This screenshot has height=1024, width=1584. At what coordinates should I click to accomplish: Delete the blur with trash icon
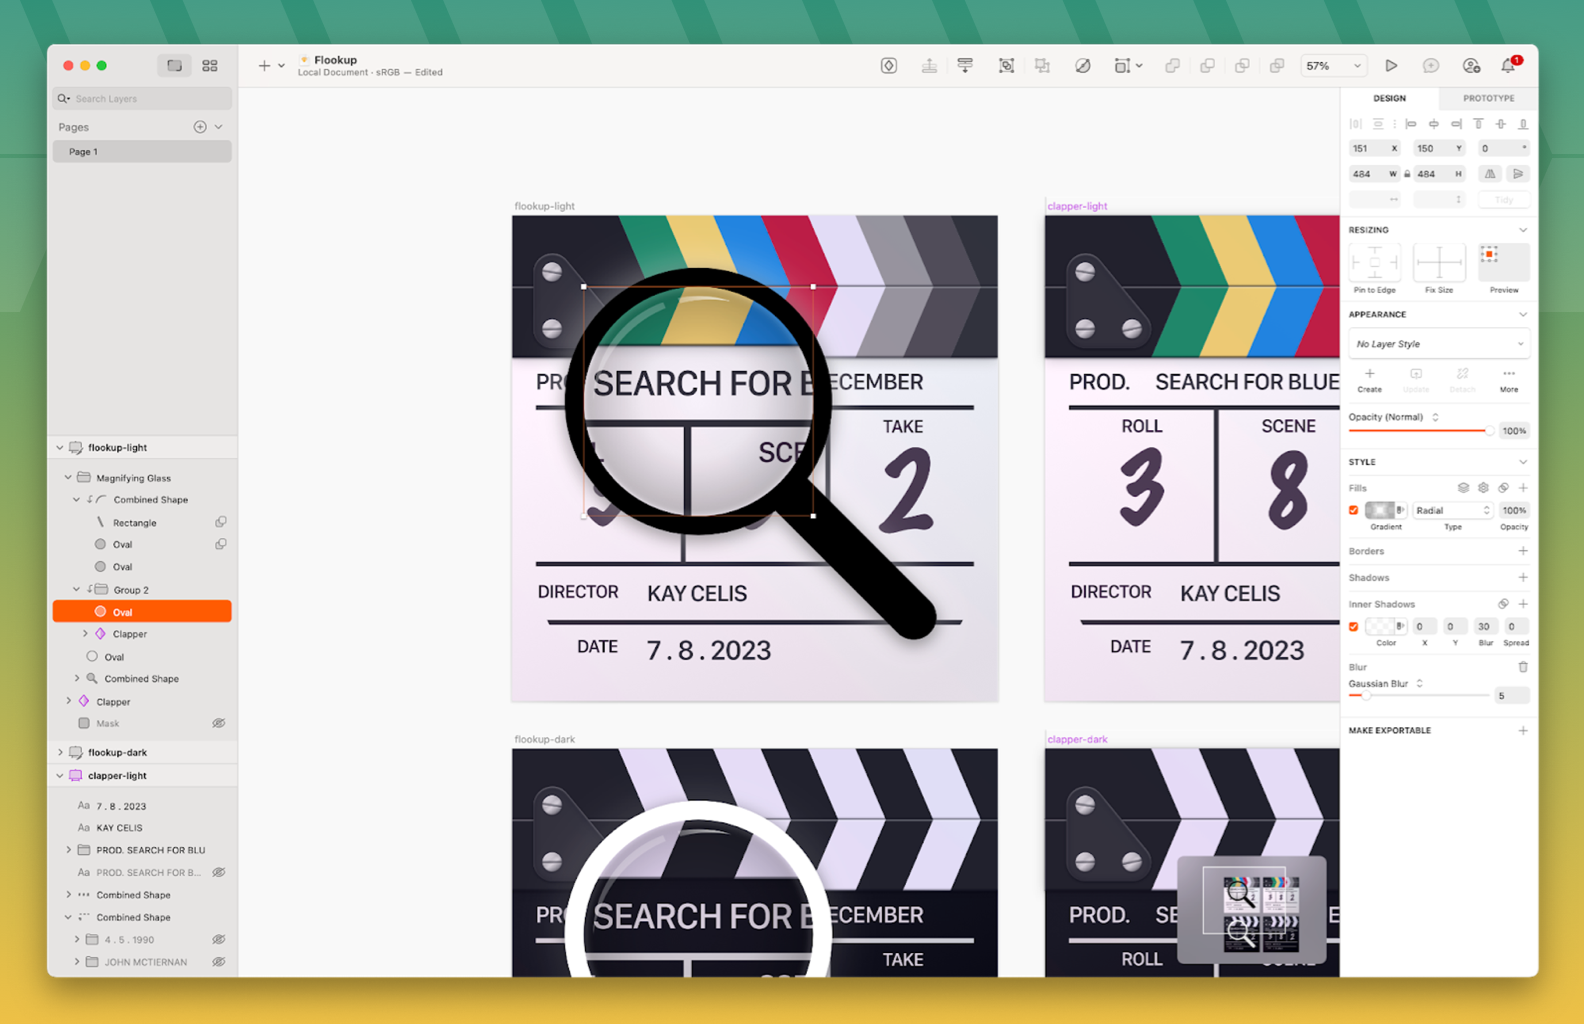(1522, 667)
